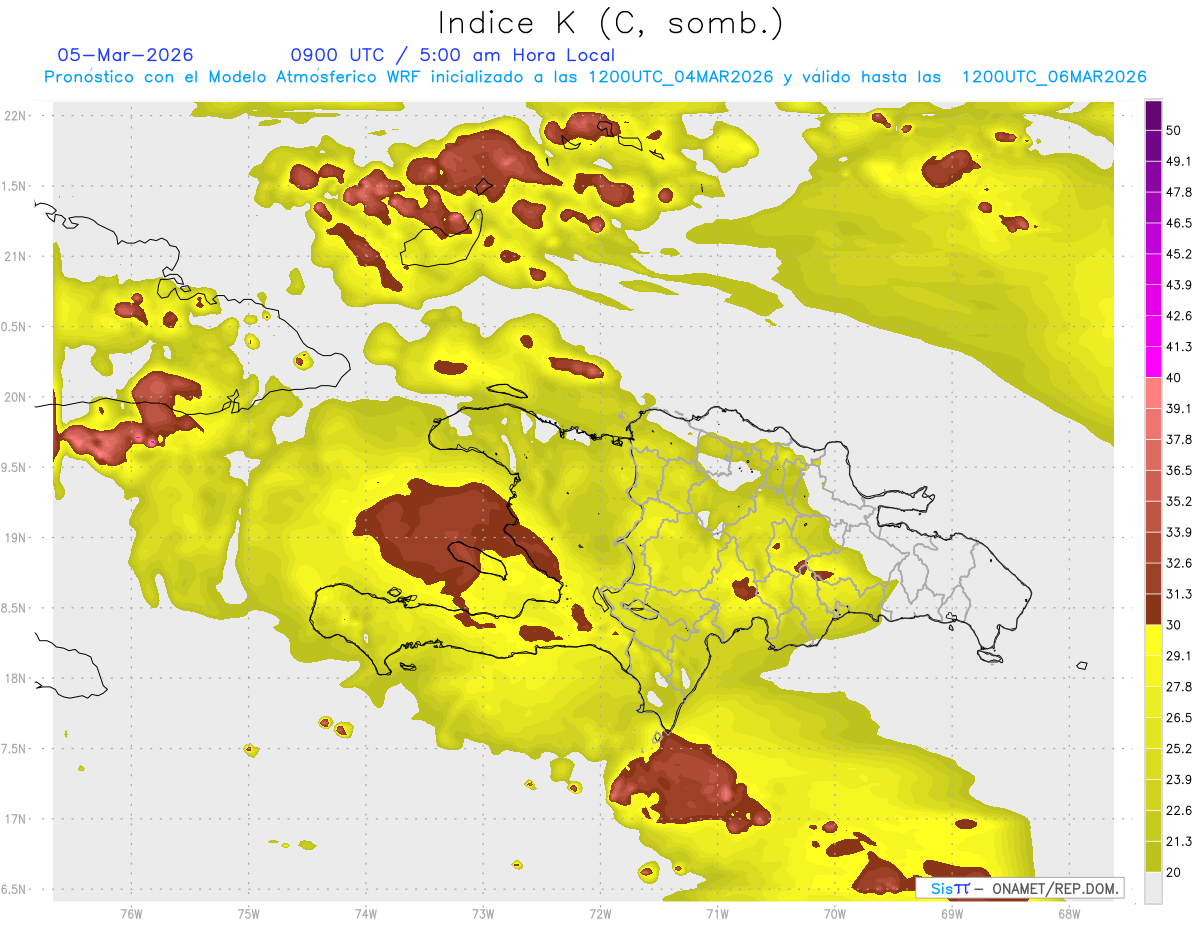
Task: Select the date text '05-Mar-2026'
Action: click(x=125, y=55)
